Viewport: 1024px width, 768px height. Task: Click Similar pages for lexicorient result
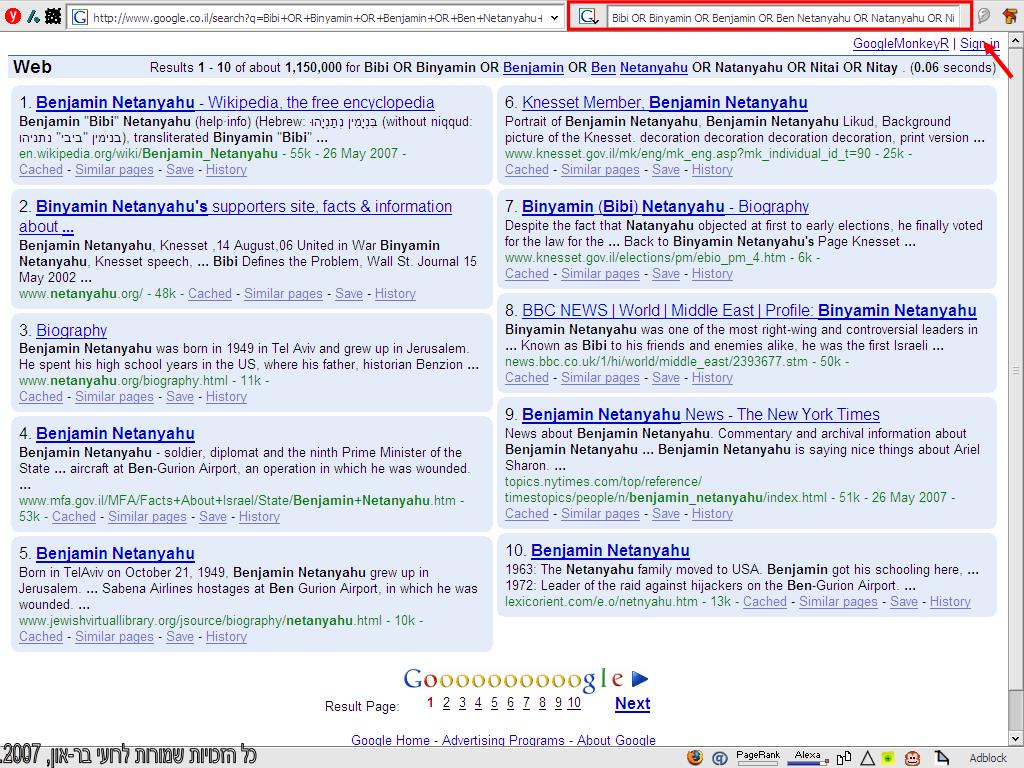click(838, 601)
